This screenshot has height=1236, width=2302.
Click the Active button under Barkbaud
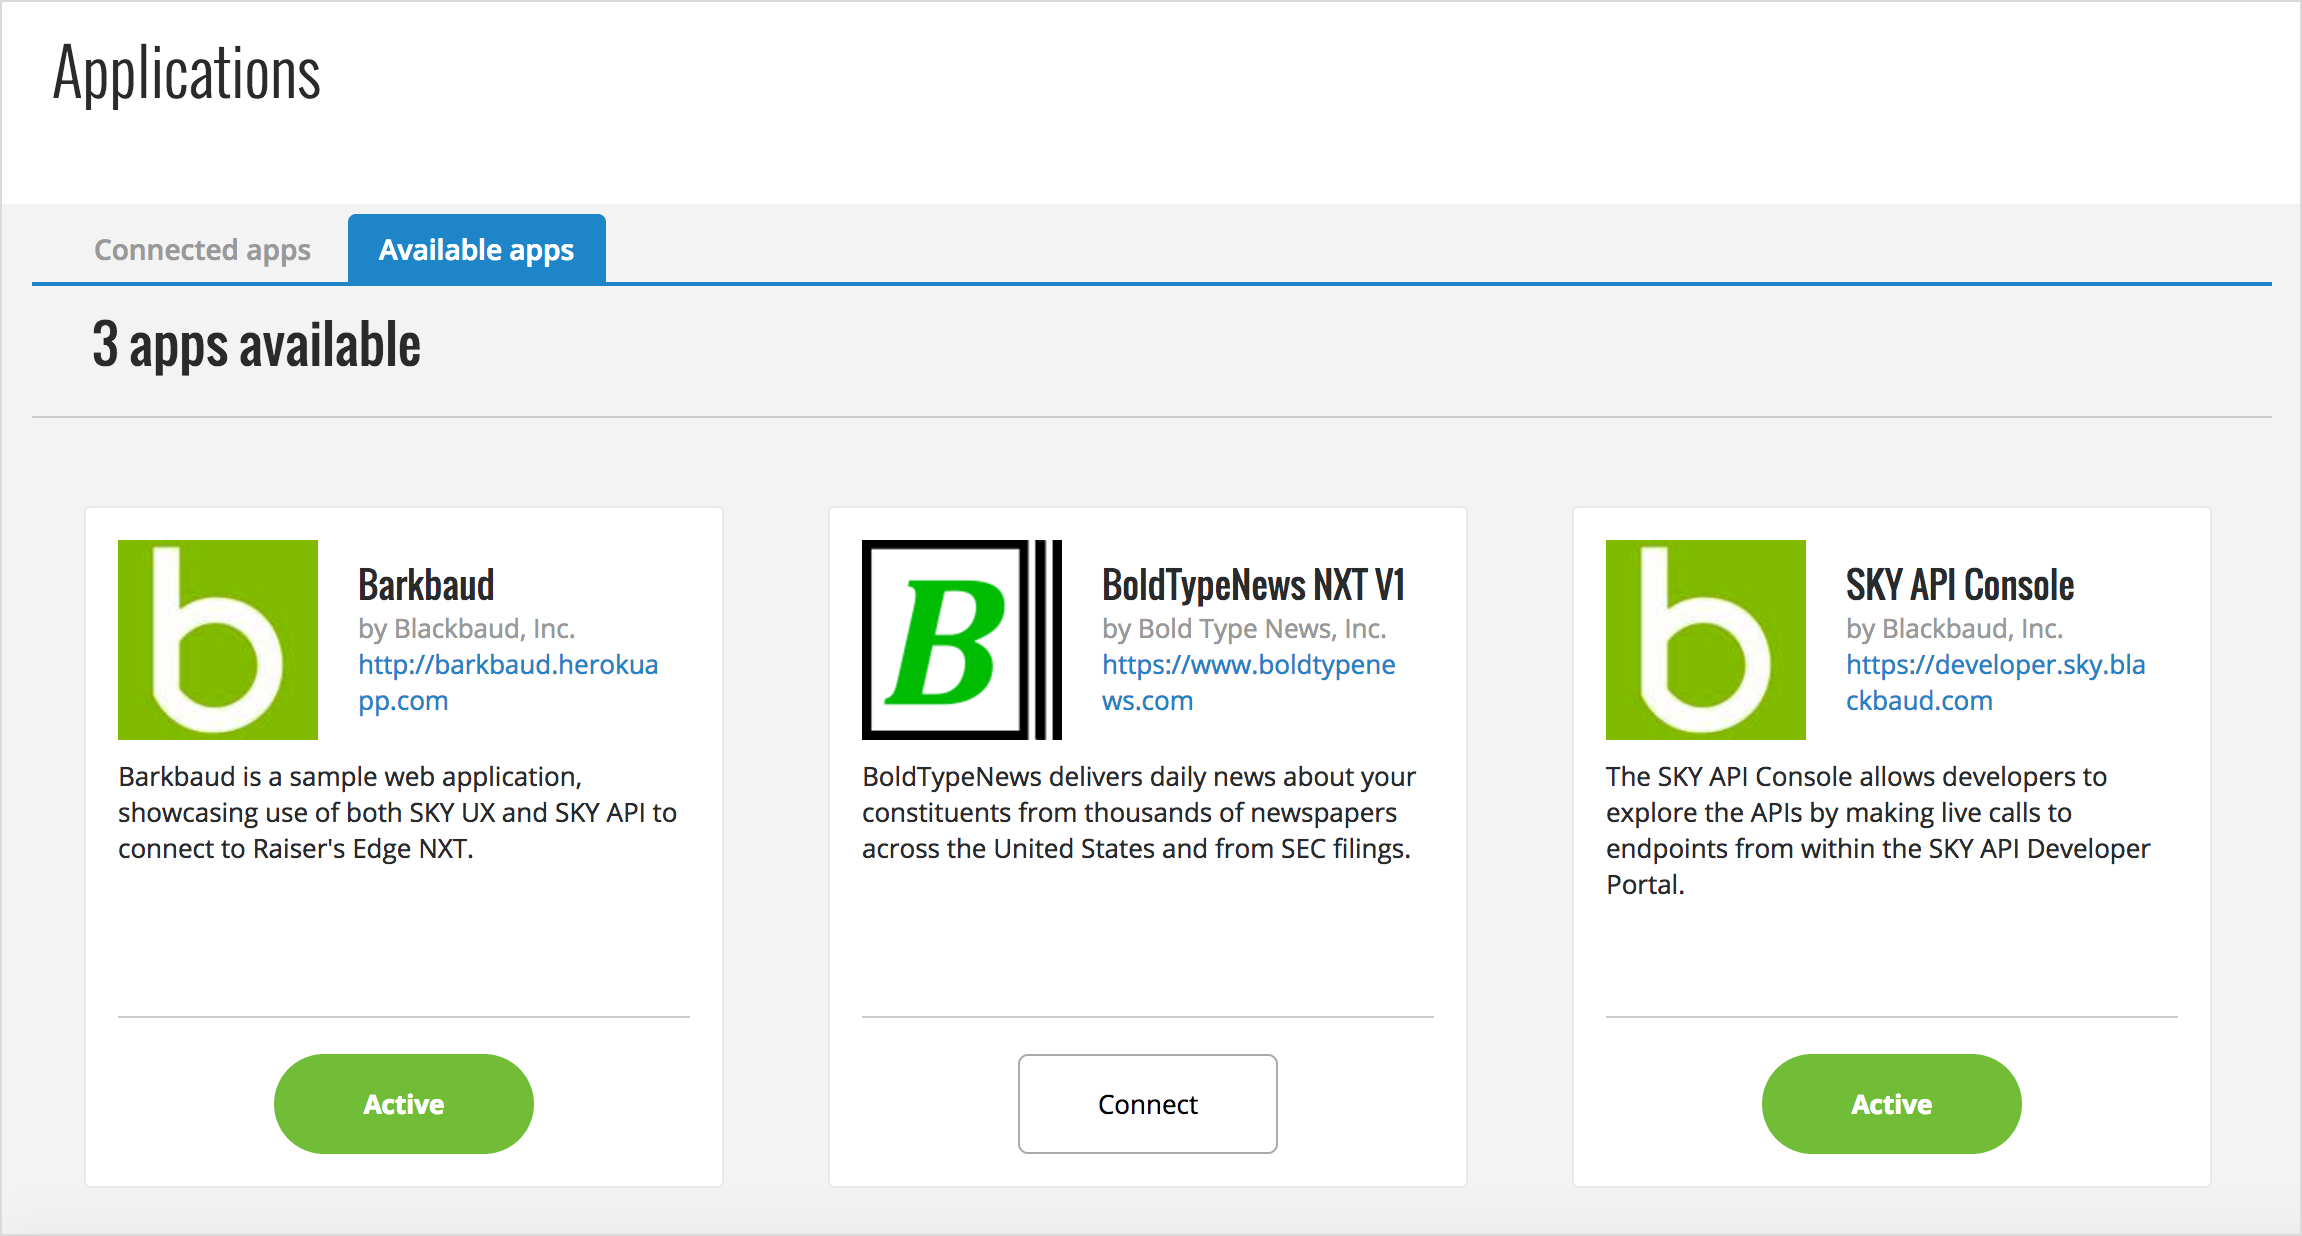(404, 1104)
